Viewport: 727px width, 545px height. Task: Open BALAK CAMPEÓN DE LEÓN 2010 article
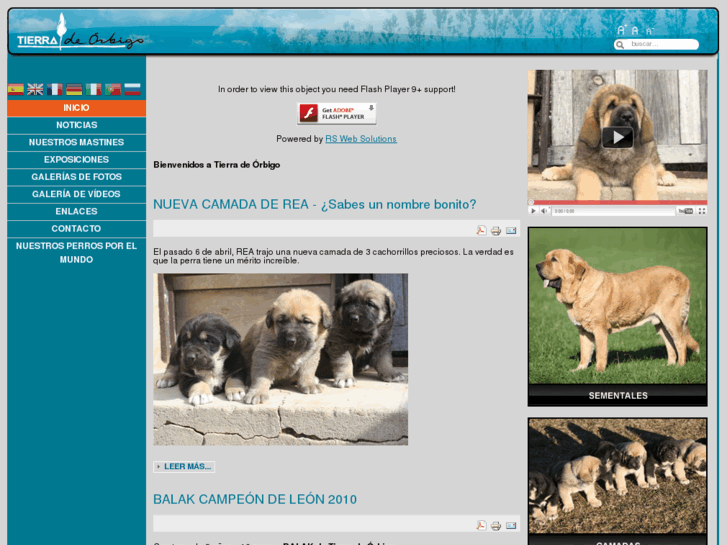click(x=255, y=500)
